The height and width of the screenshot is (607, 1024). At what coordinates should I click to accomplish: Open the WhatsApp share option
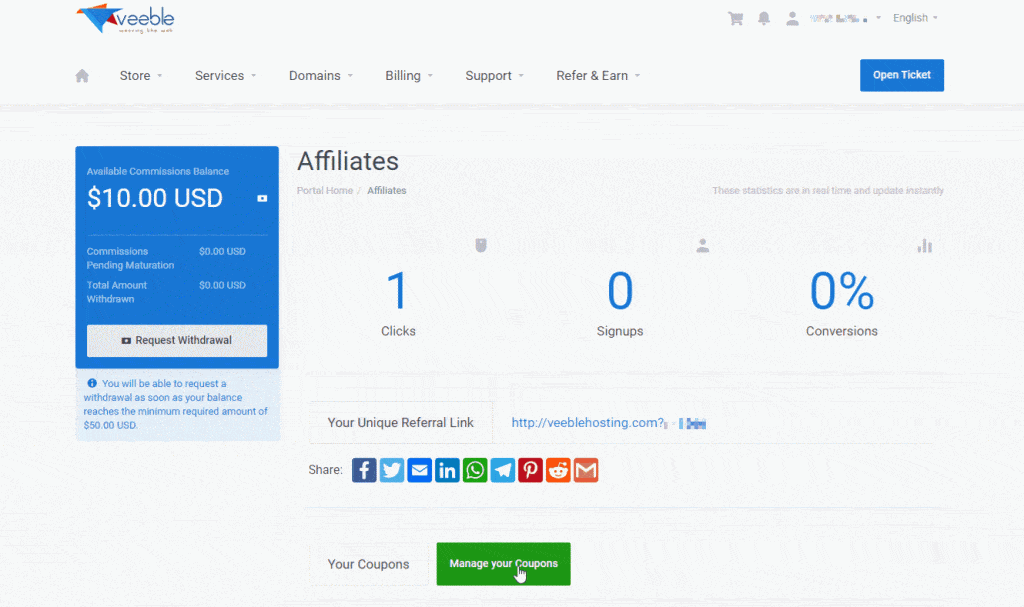point(475,470)
